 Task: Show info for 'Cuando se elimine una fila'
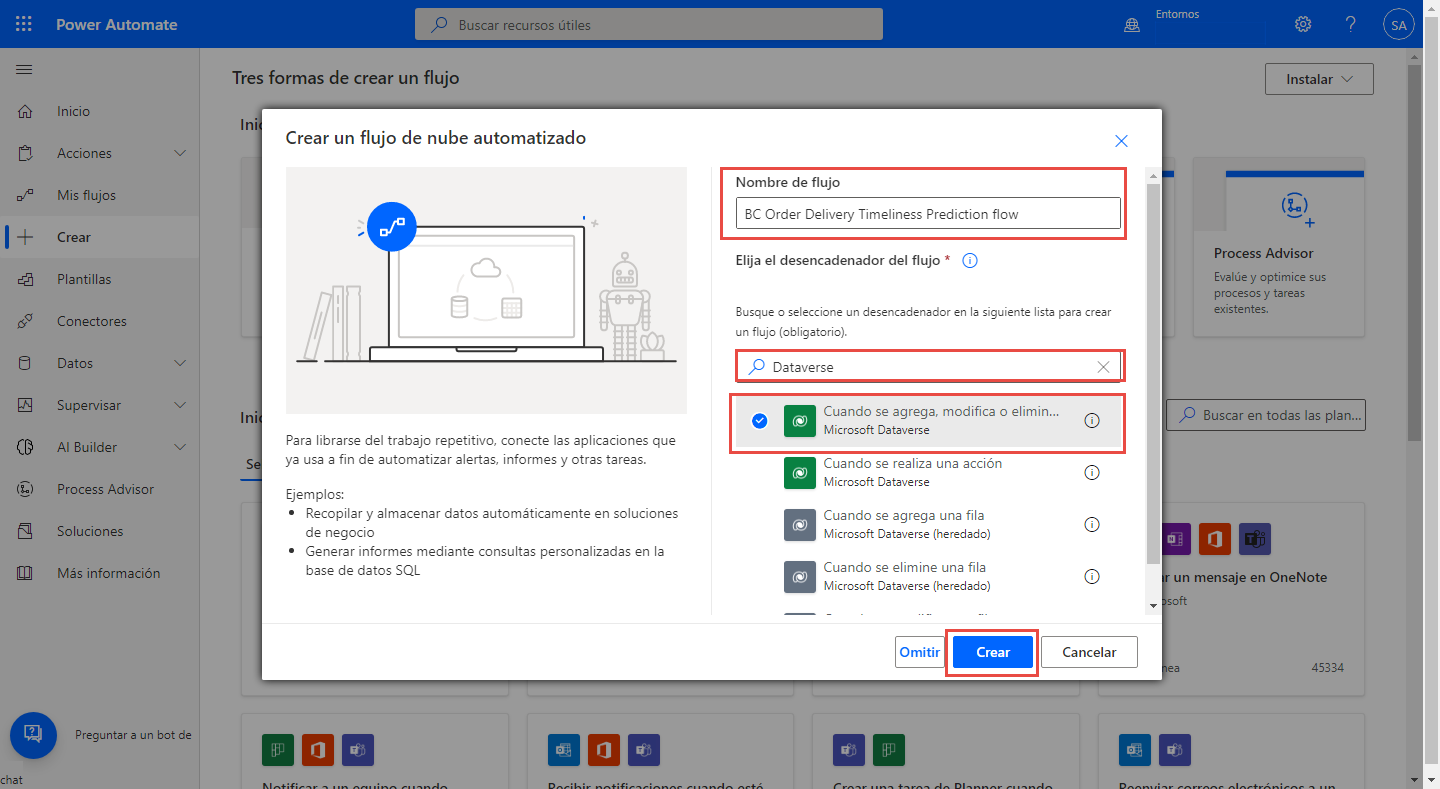coord(1092,576)
